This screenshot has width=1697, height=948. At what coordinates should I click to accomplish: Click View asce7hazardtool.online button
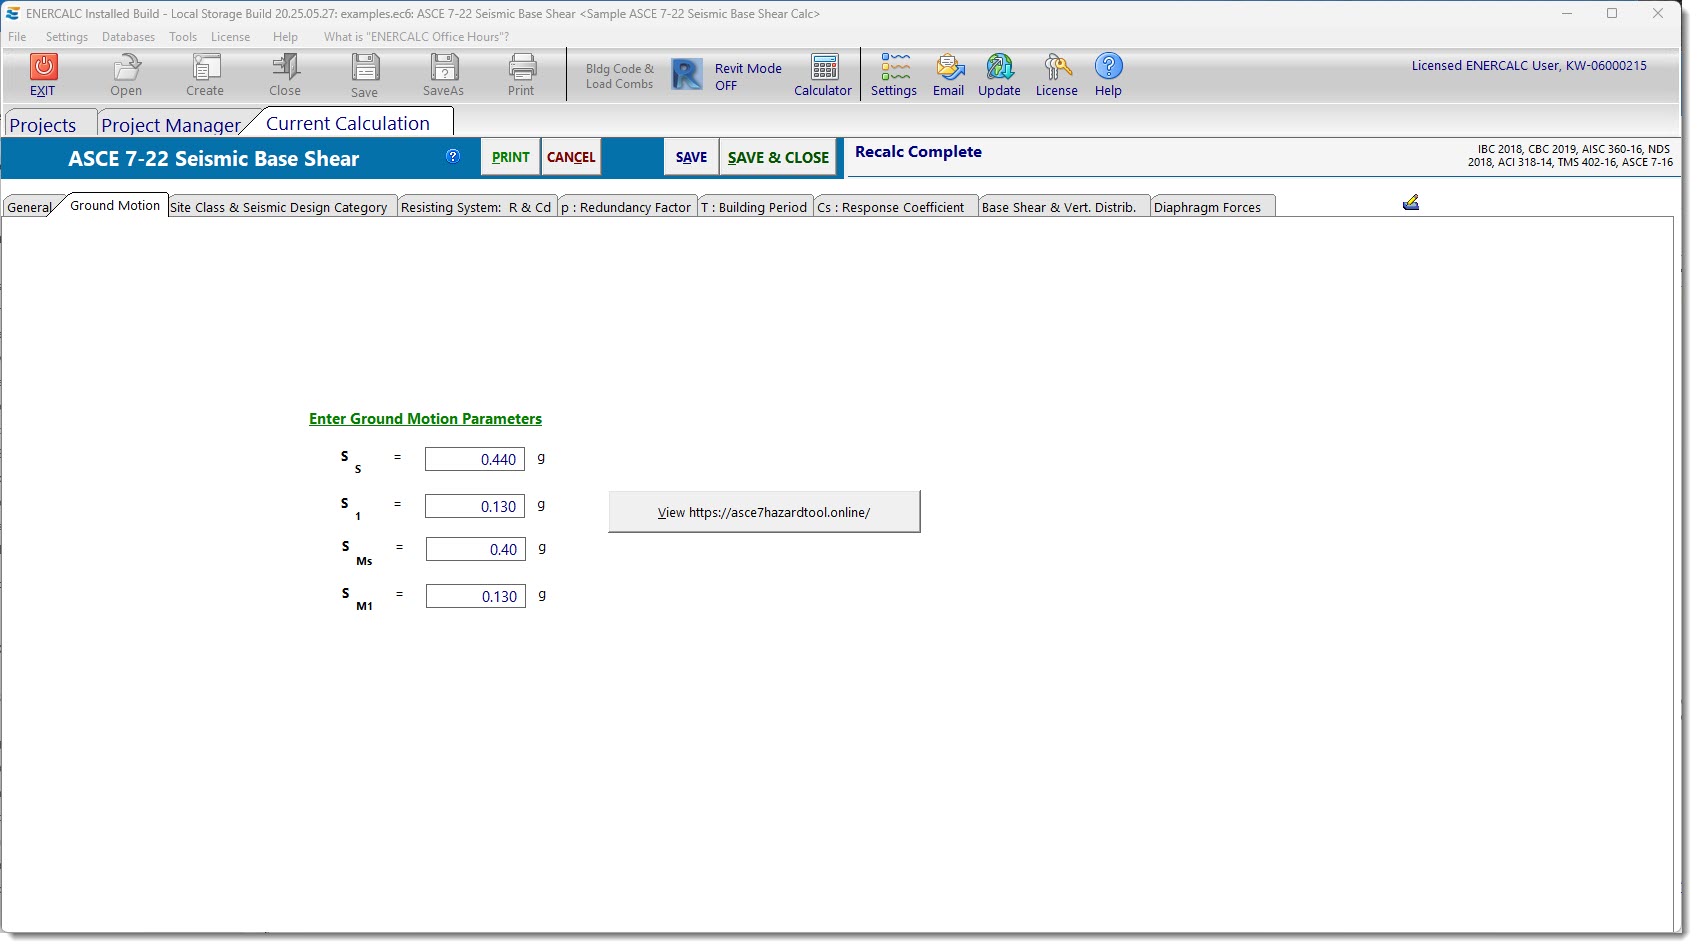pos(764,512)
